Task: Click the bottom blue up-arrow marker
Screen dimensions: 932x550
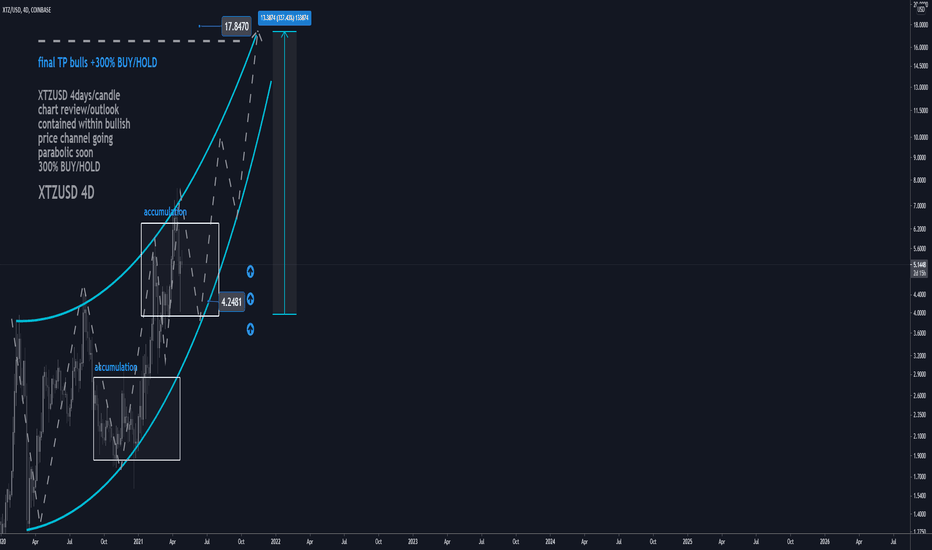Action: point(250,329)
